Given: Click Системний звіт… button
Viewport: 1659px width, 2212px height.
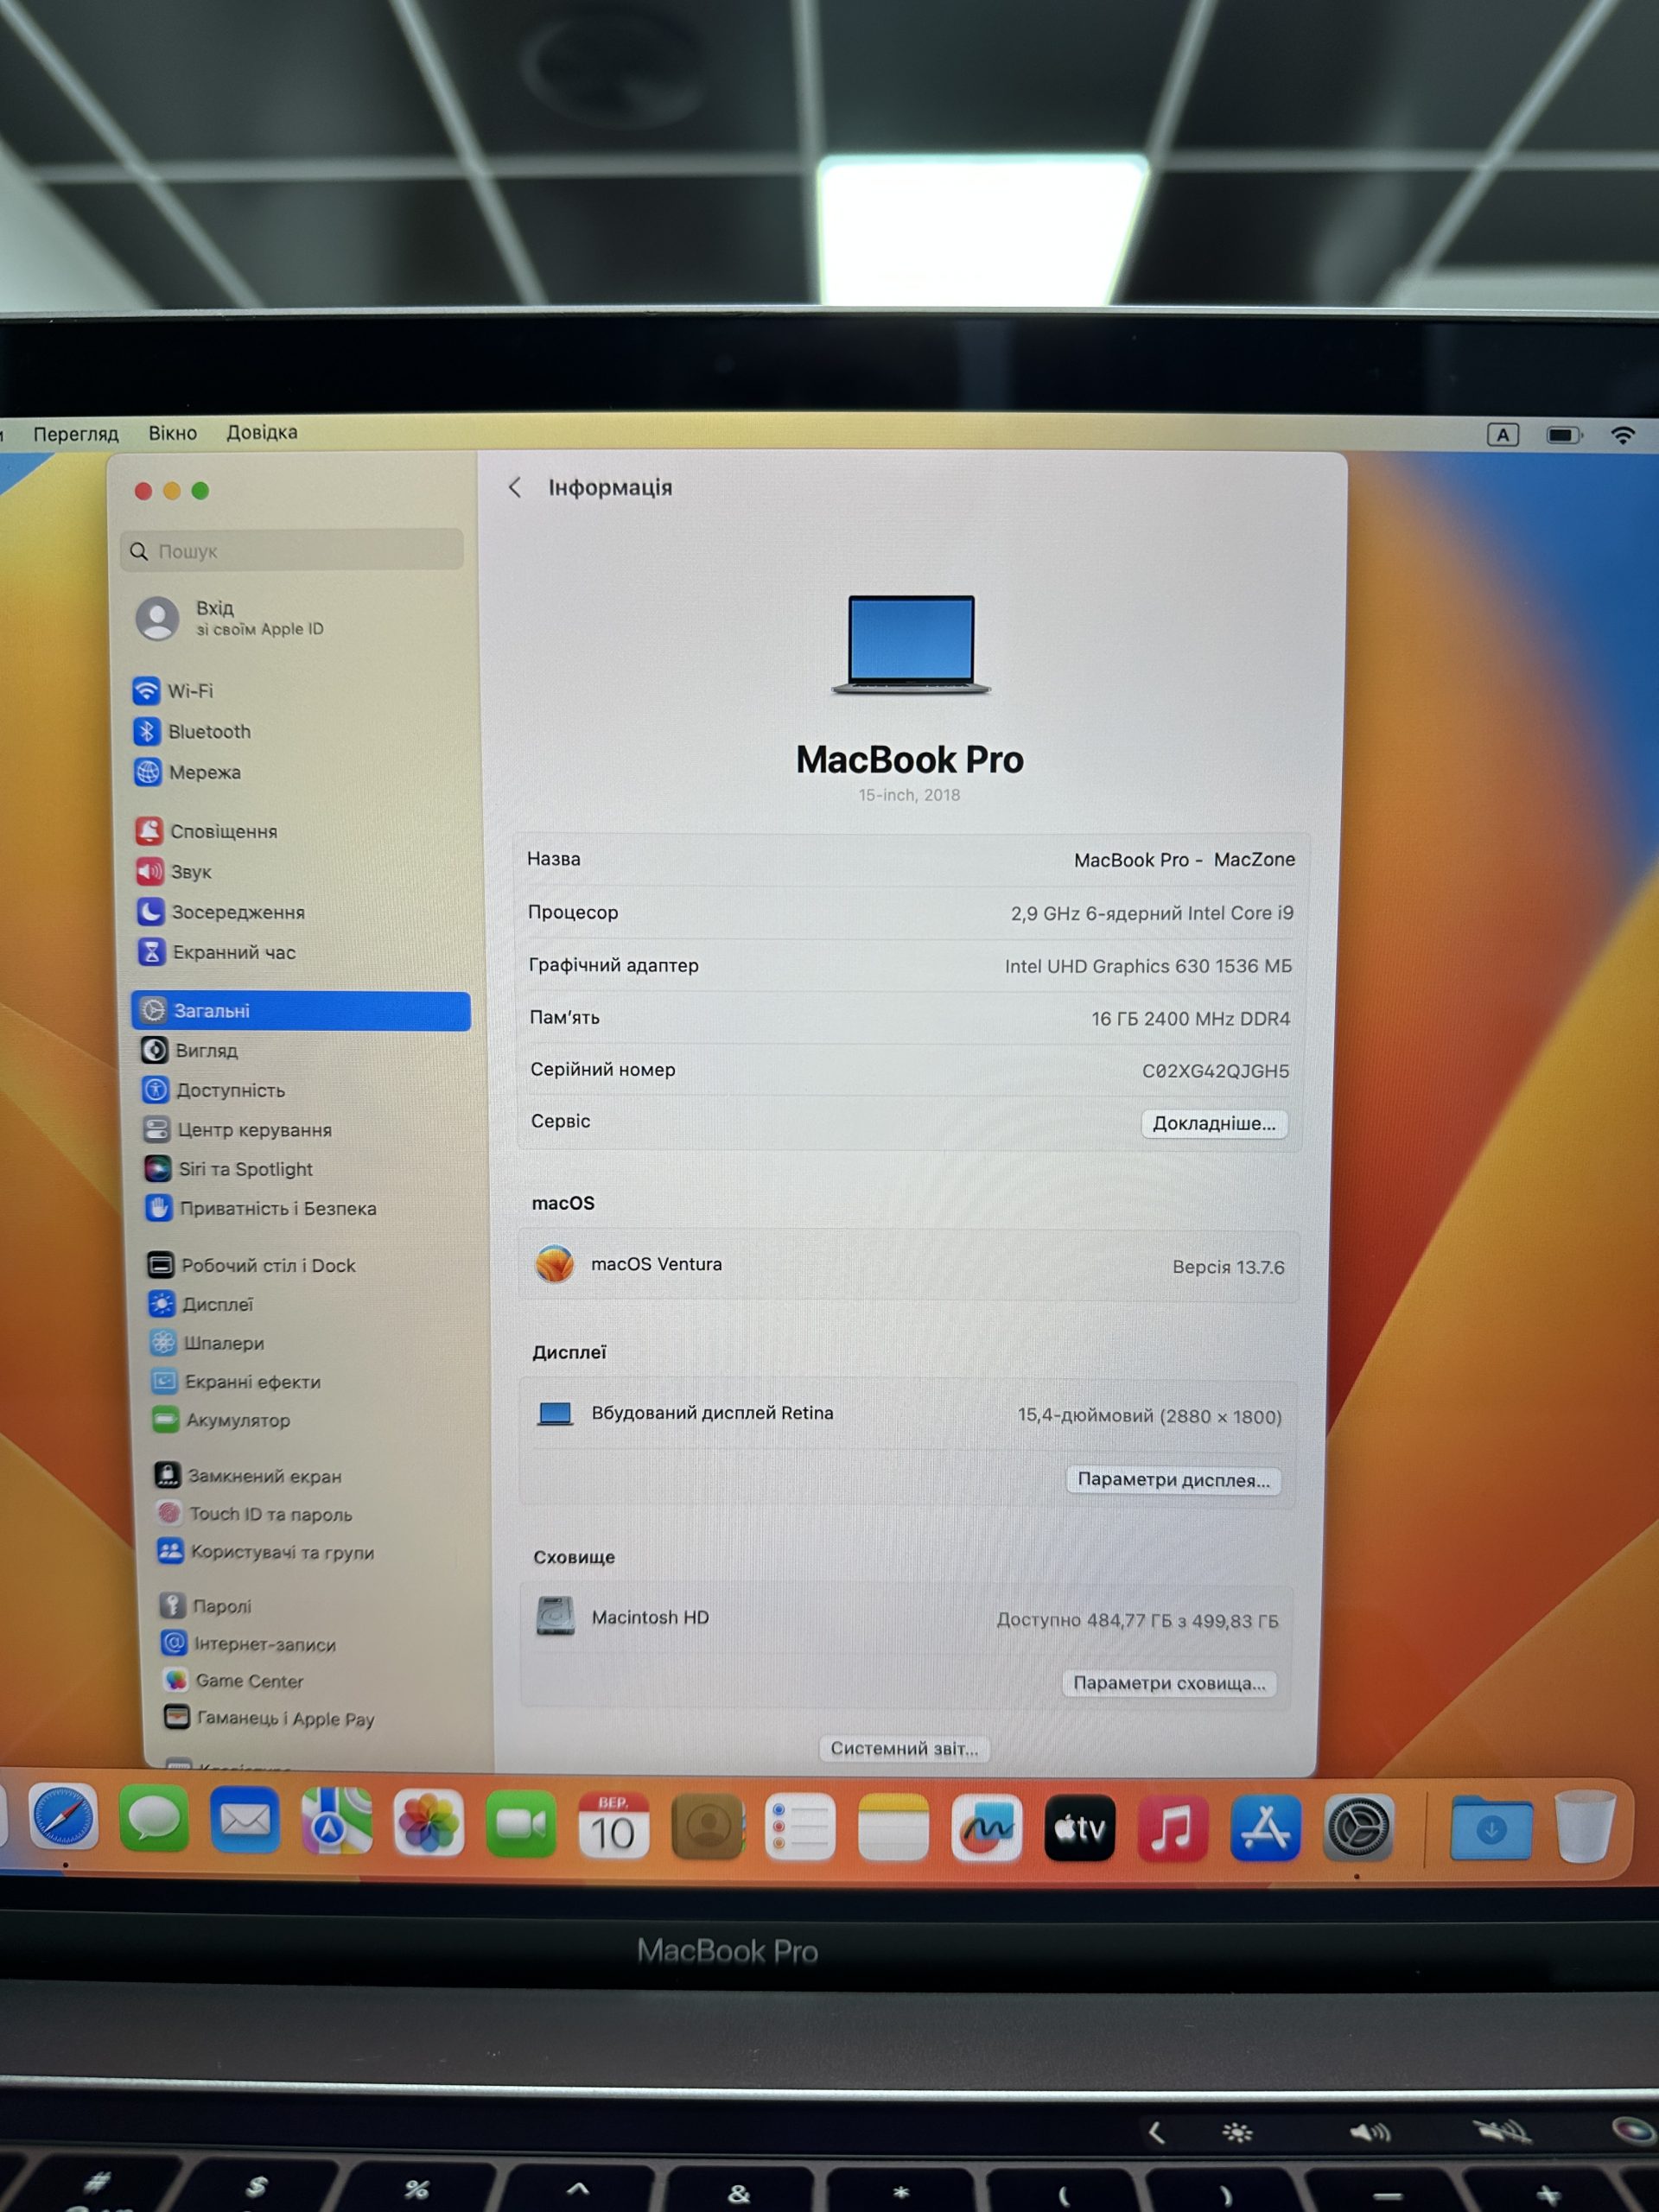Looking at the screenshot, I should tap(904, 1748).
